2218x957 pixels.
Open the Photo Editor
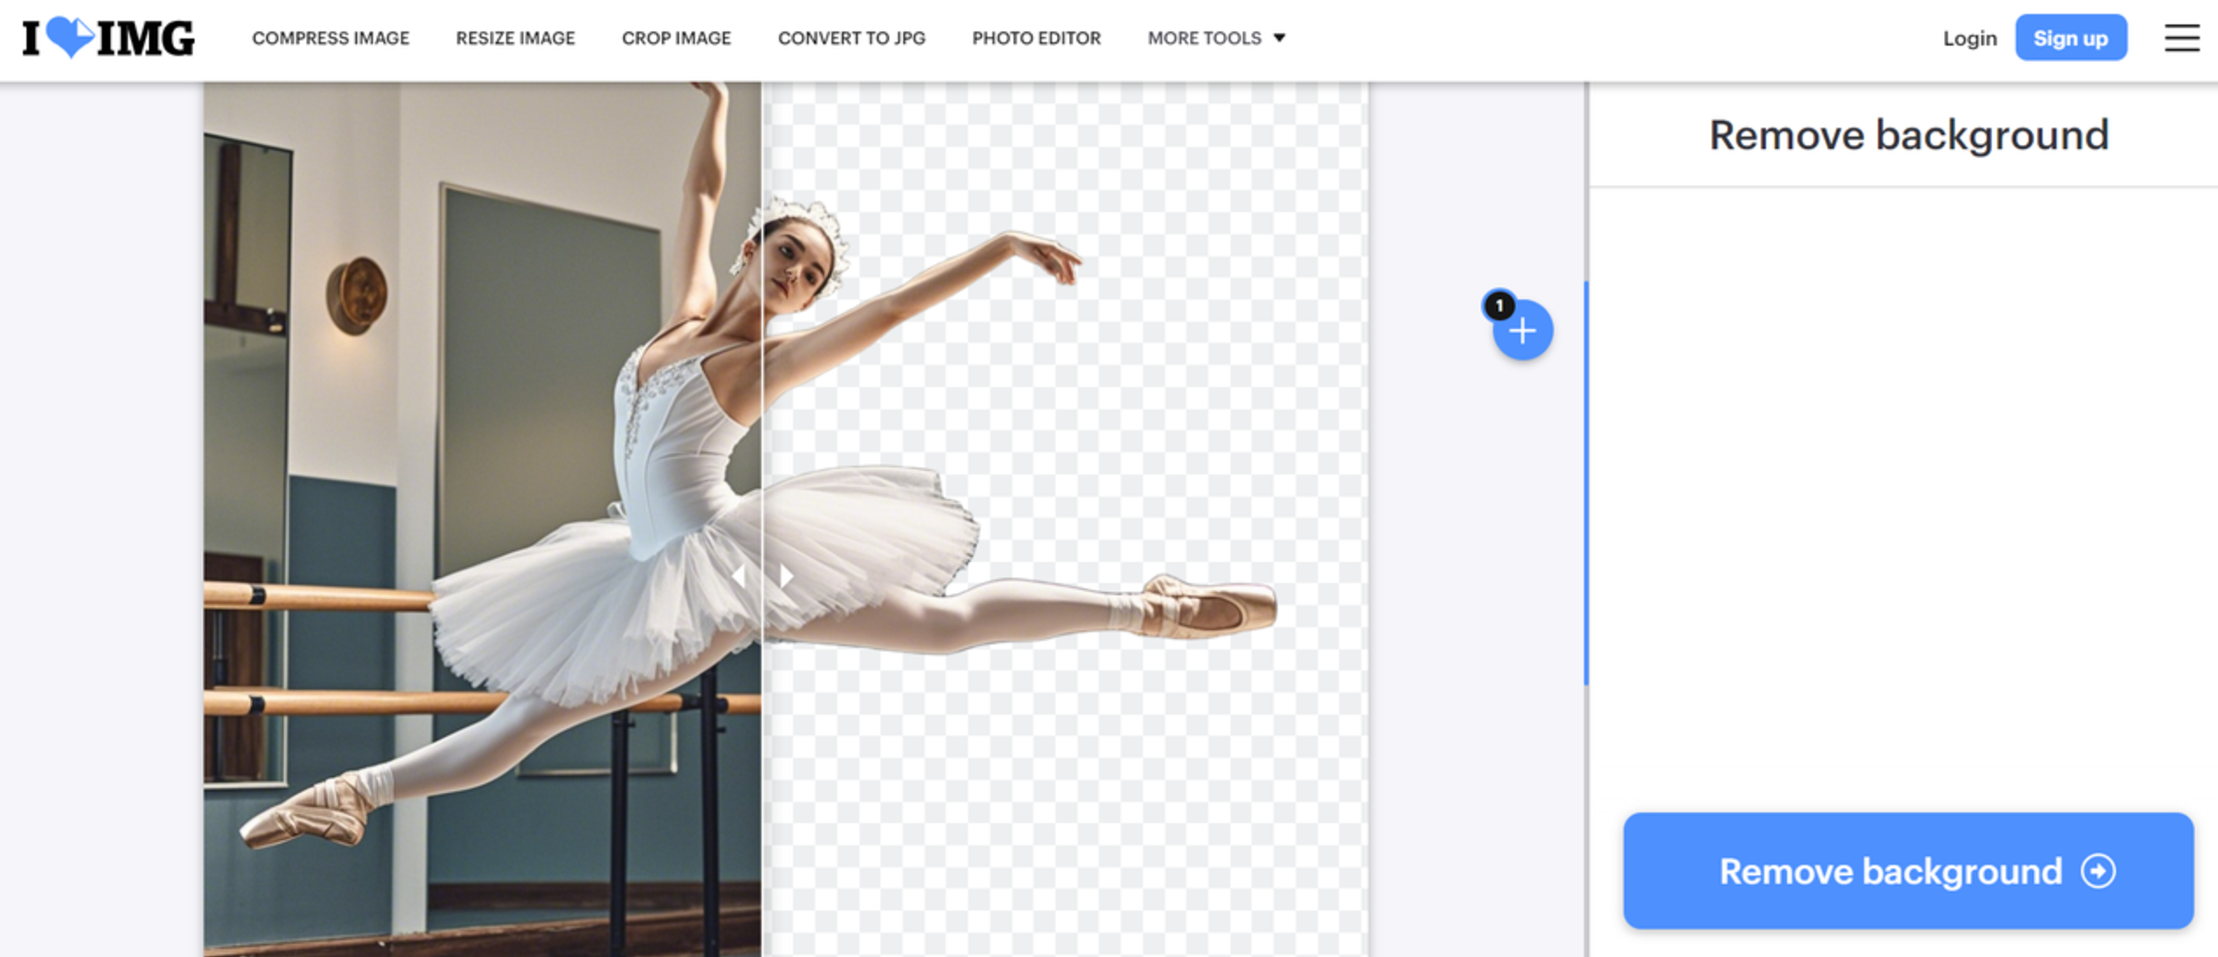point(1036,38)
